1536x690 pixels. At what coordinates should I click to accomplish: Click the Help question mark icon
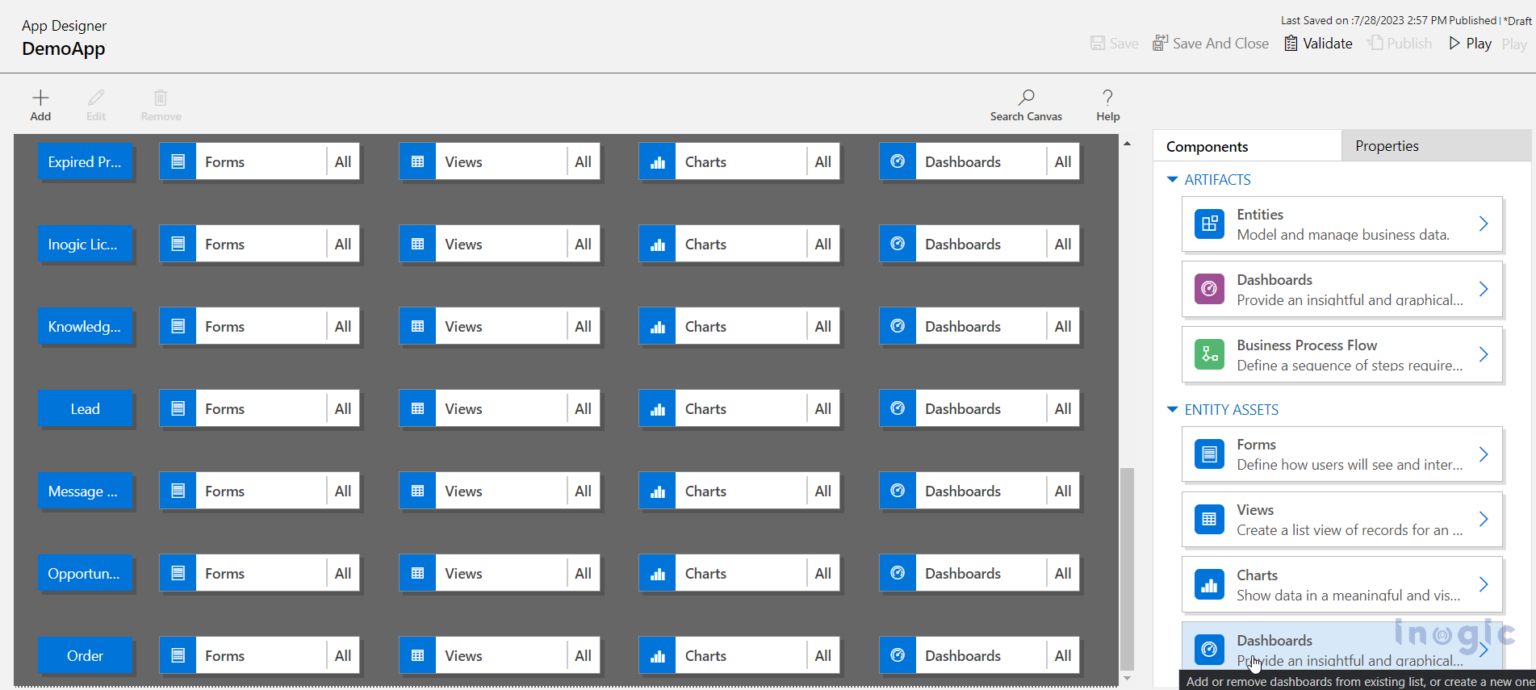(x=1107, y=98)
